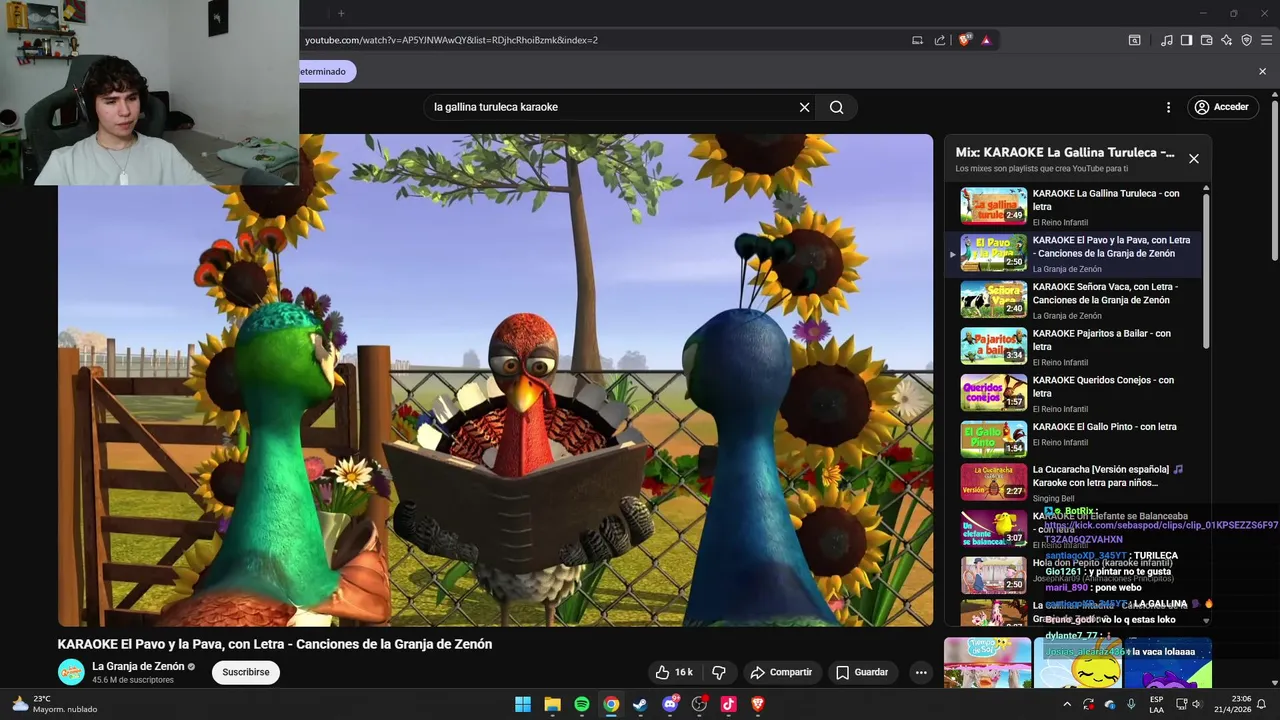The height and width of the screenshot is (720, 1280).
Task: Clear the YouTube search box text
Action: click(x=804, y=107)
